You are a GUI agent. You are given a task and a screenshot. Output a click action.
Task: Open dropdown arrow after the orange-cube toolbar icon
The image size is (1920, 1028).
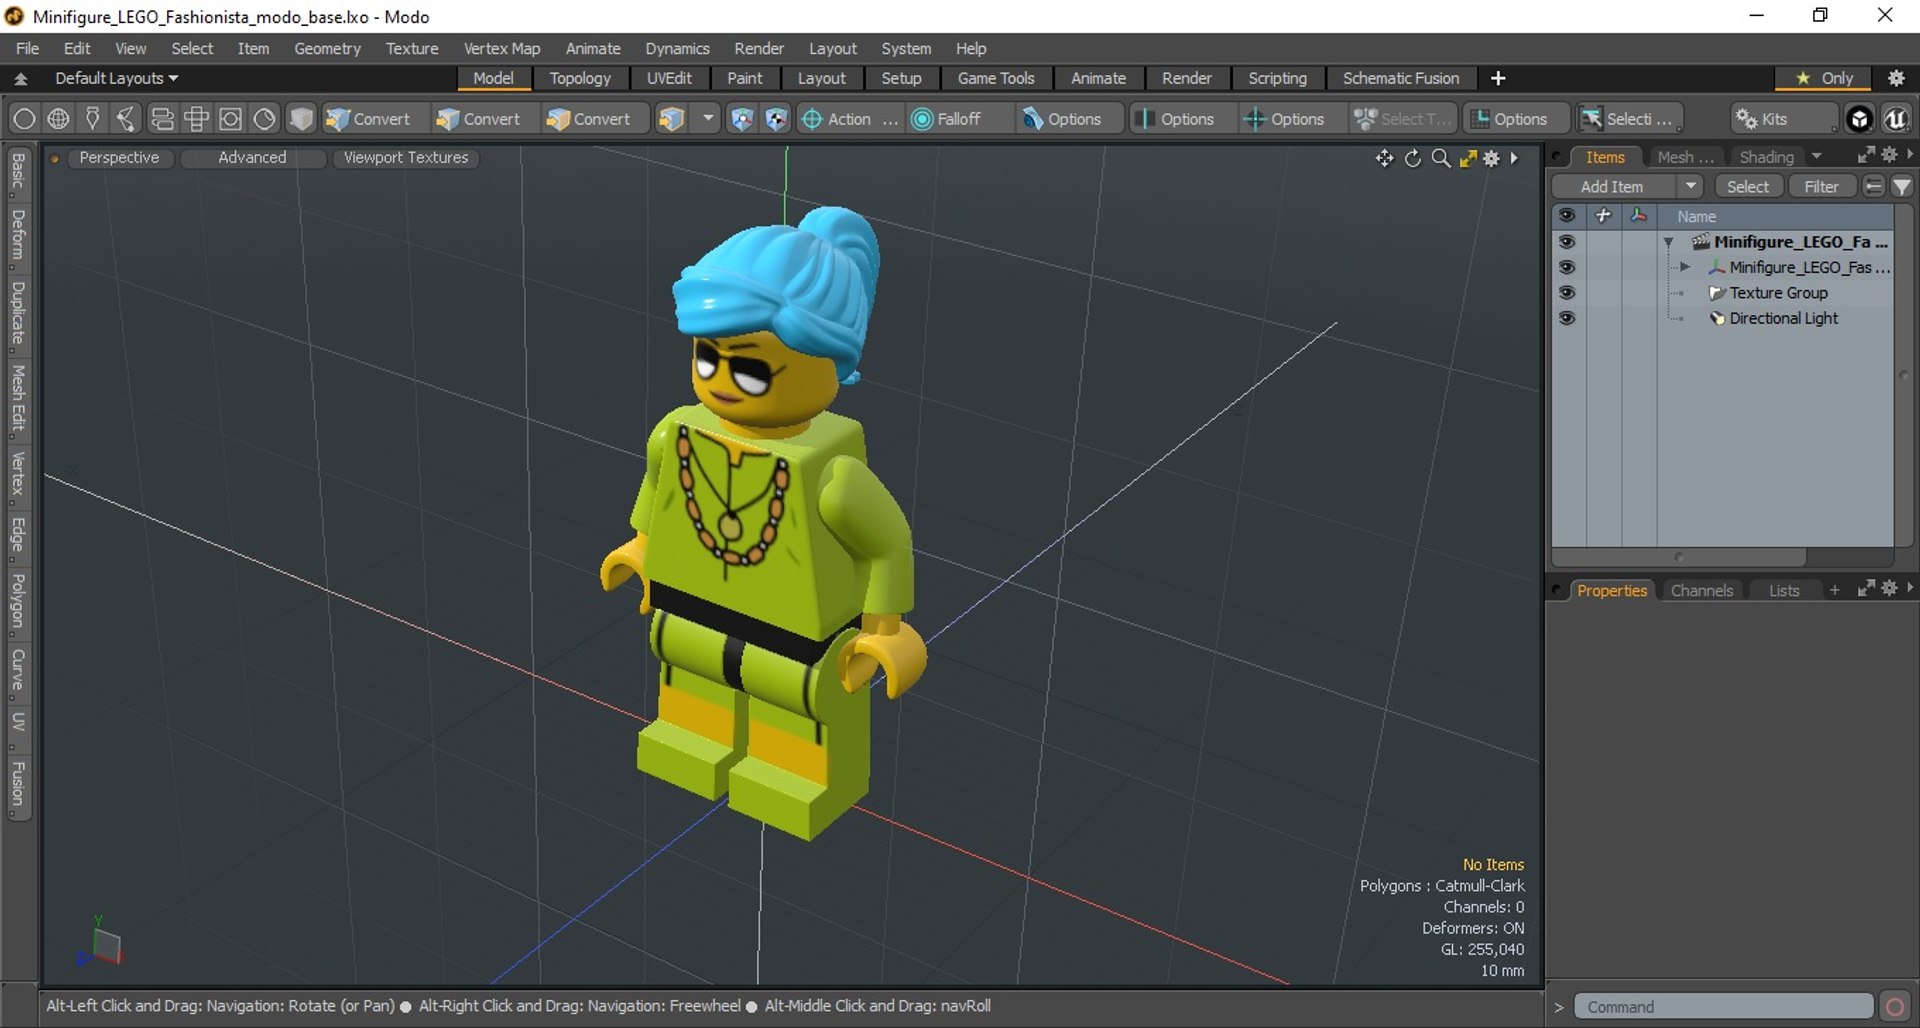click(708, 119)
